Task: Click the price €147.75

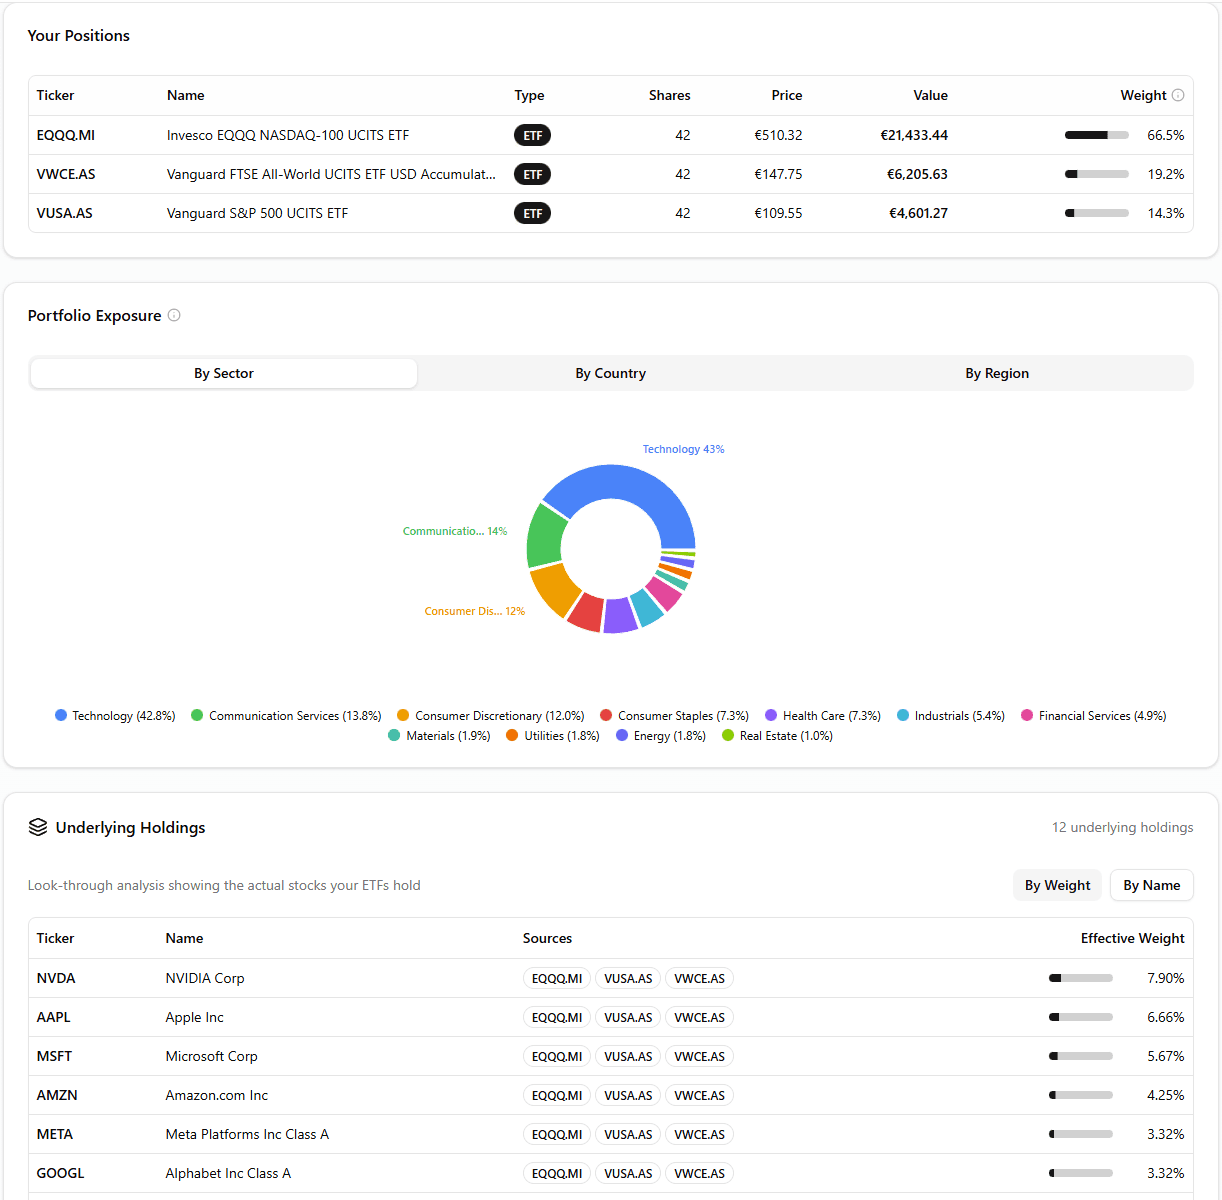Action: coord(778,174)
